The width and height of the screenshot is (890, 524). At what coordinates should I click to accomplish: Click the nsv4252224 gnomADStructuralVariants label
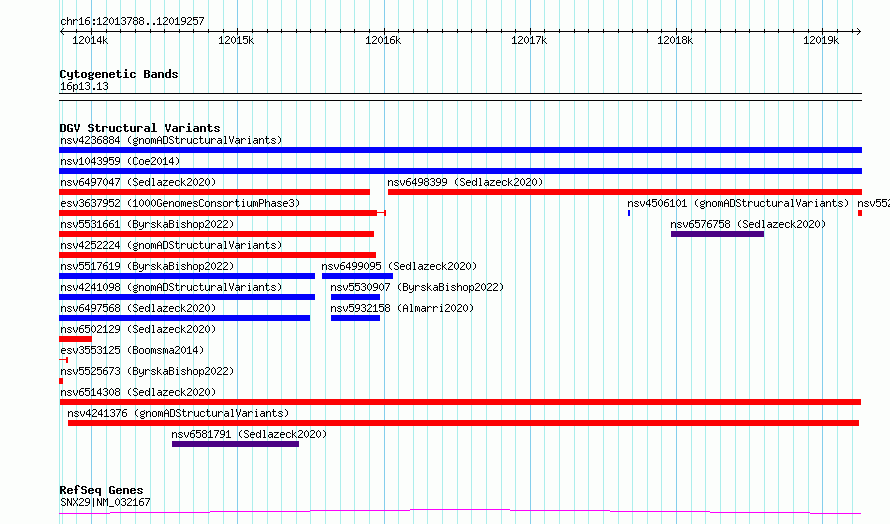171,245
